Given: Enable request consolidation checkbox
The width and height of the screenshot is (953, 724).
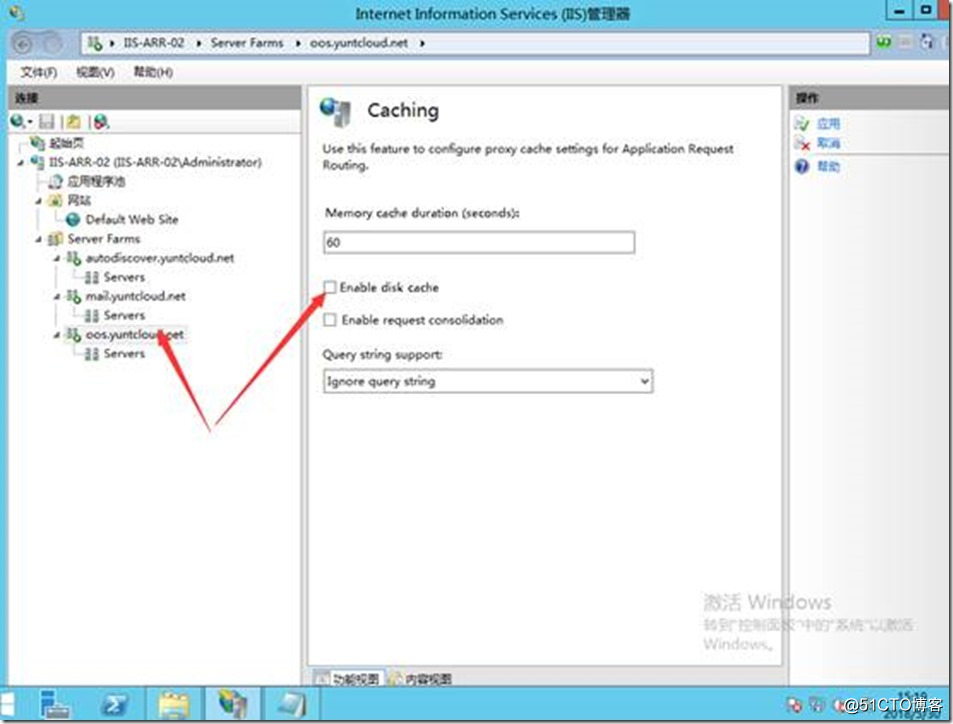Looking at the screenshot, I should (x=329, y=320).
